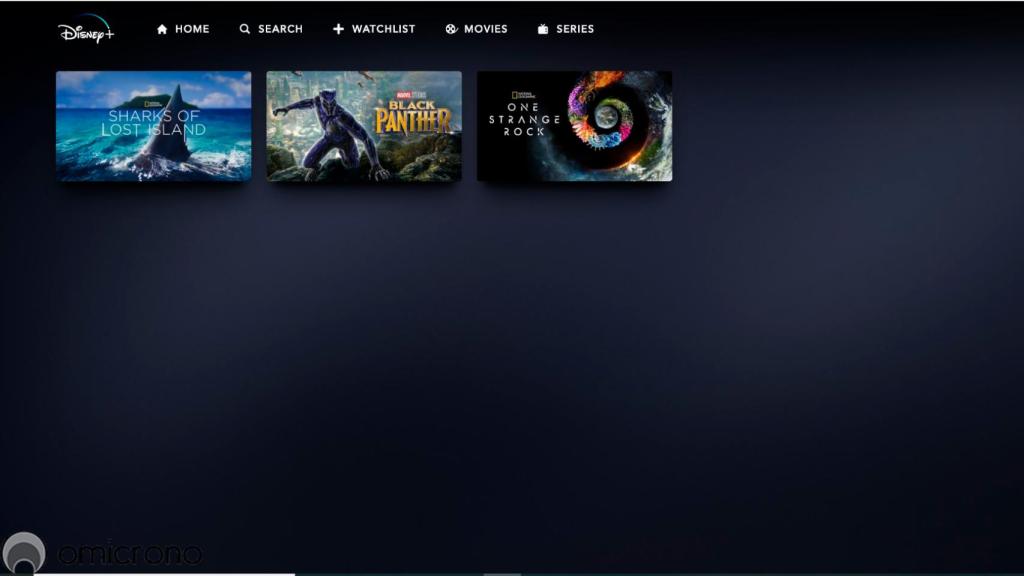This screenshot has height=576, width=1024.
Task: Click the omicrono circular logo watermark
Action: [x=24, y=553]
